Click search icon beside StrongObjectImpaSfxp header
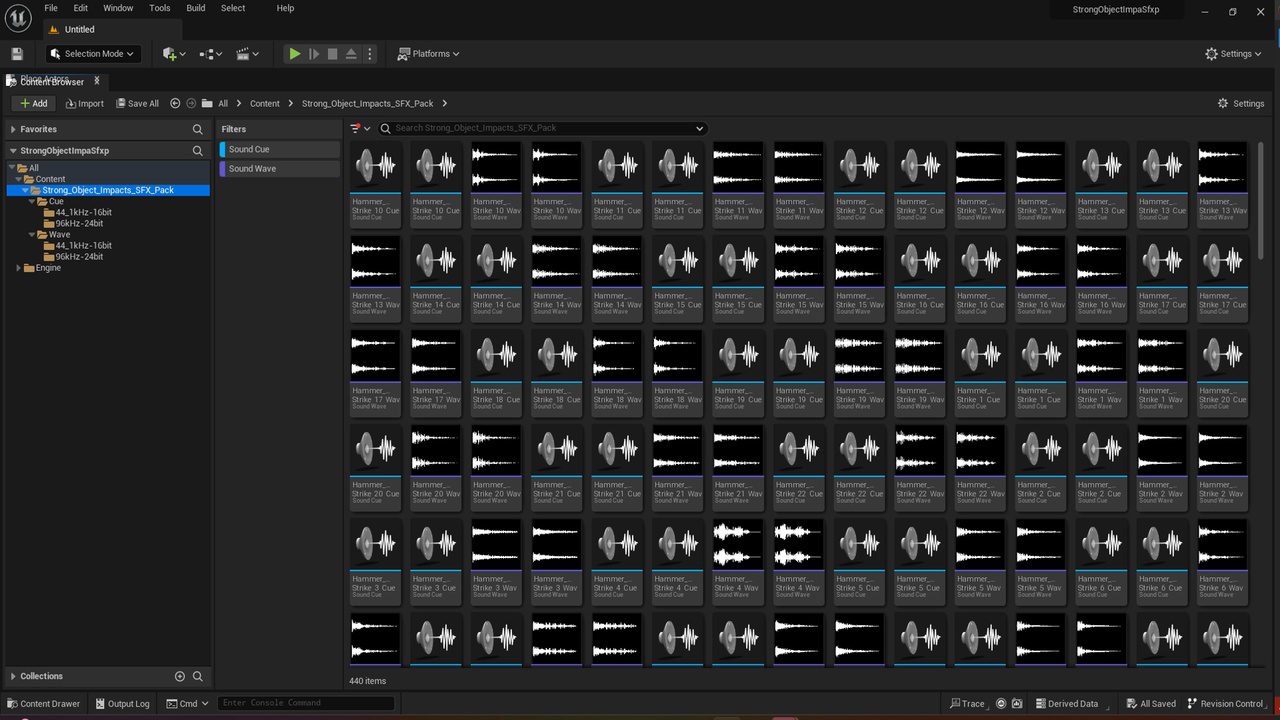The height and width of the screenshot is (720, 1280). point(198,151)
